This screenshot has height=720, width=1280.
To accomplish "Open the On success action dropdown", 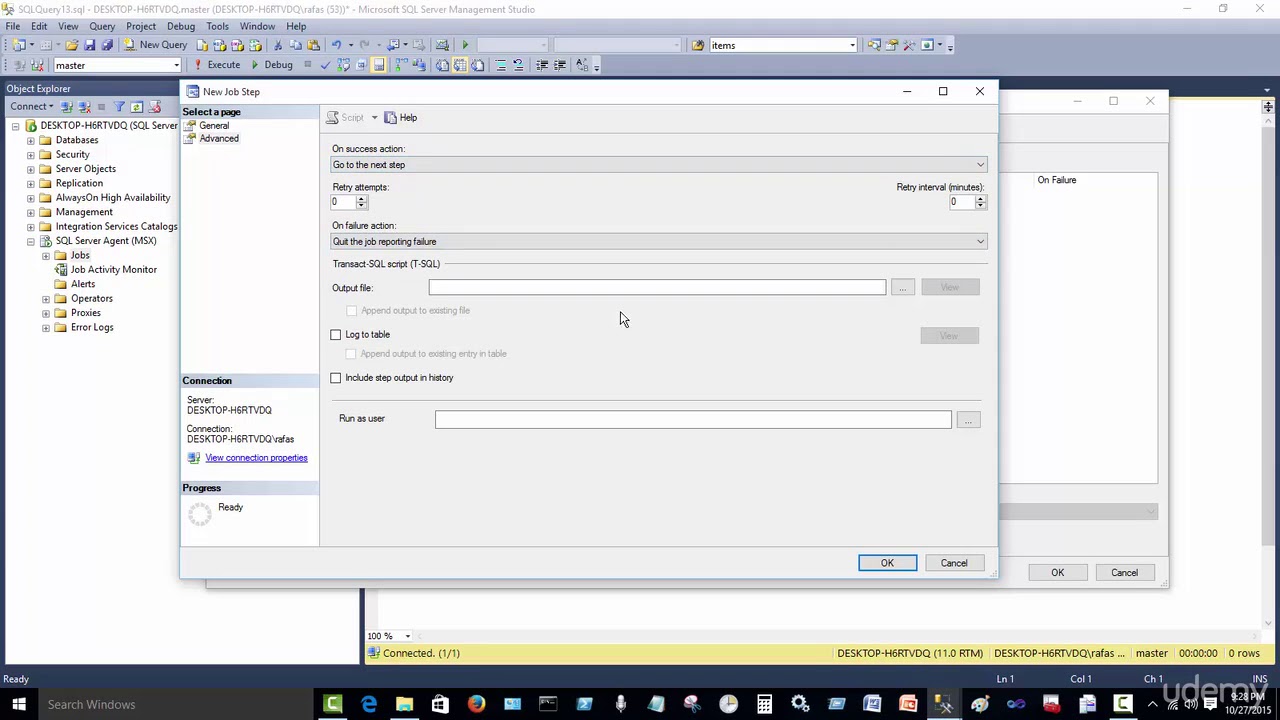I will tap(659, 165).
